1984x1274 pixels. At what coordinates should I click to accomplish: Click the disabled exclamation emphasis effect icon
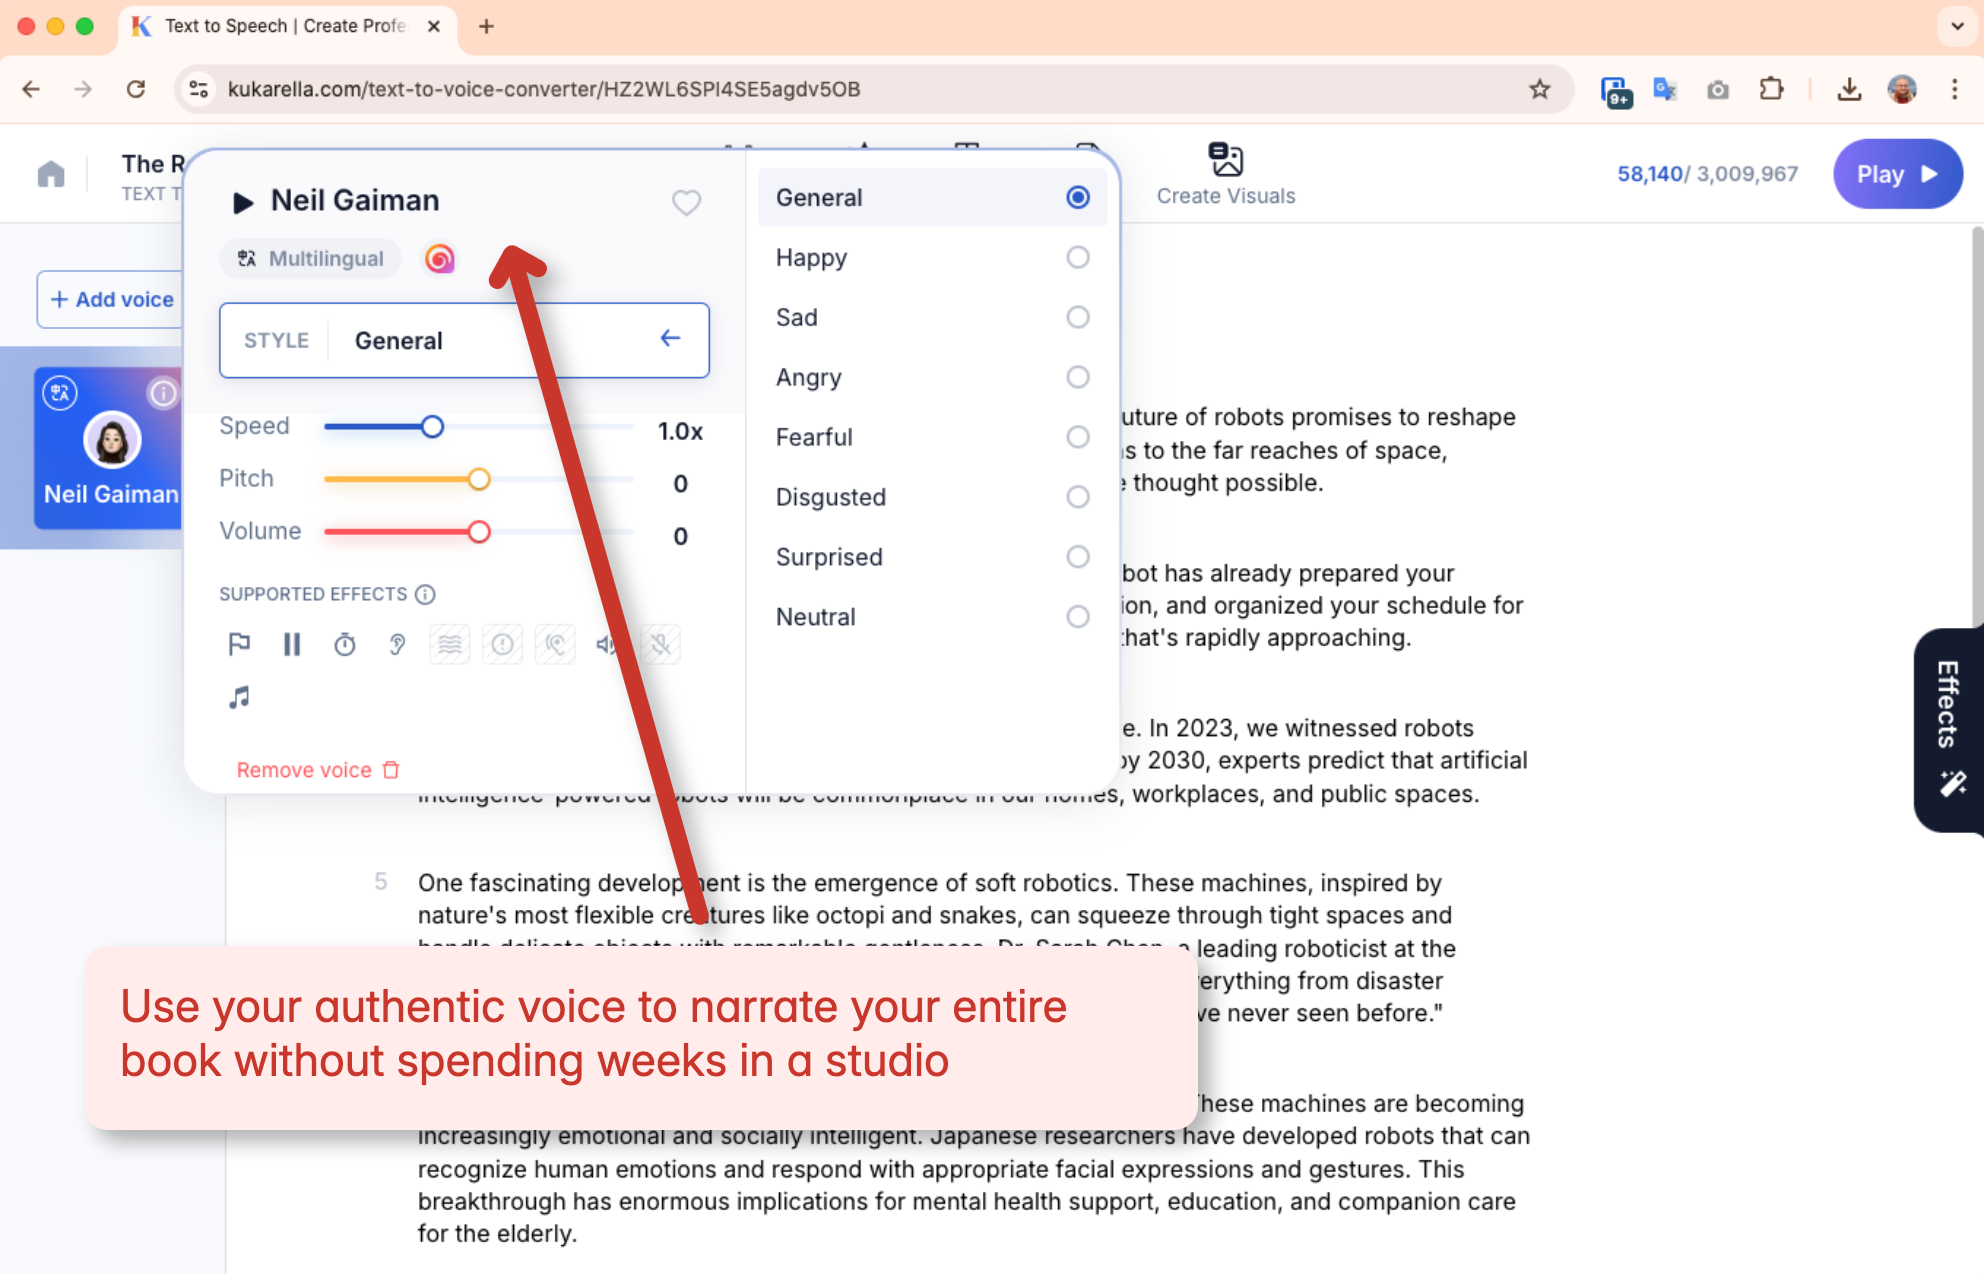pyautogui.click(x=503, y=645)
